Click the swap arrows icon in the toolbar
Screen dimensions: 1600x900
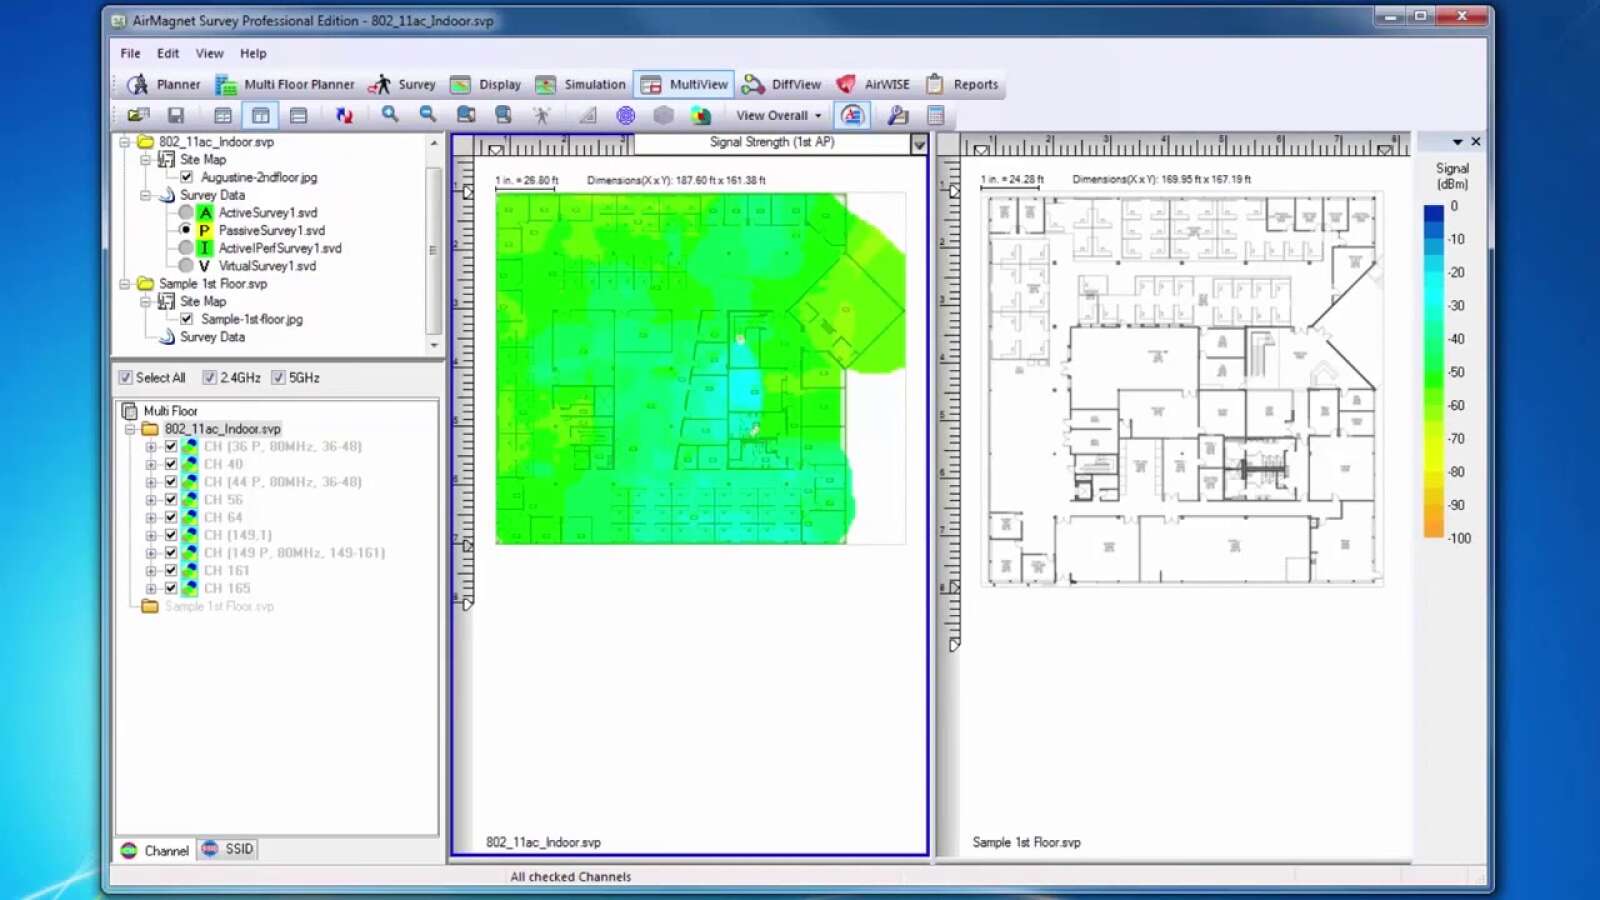click(344, 115)
